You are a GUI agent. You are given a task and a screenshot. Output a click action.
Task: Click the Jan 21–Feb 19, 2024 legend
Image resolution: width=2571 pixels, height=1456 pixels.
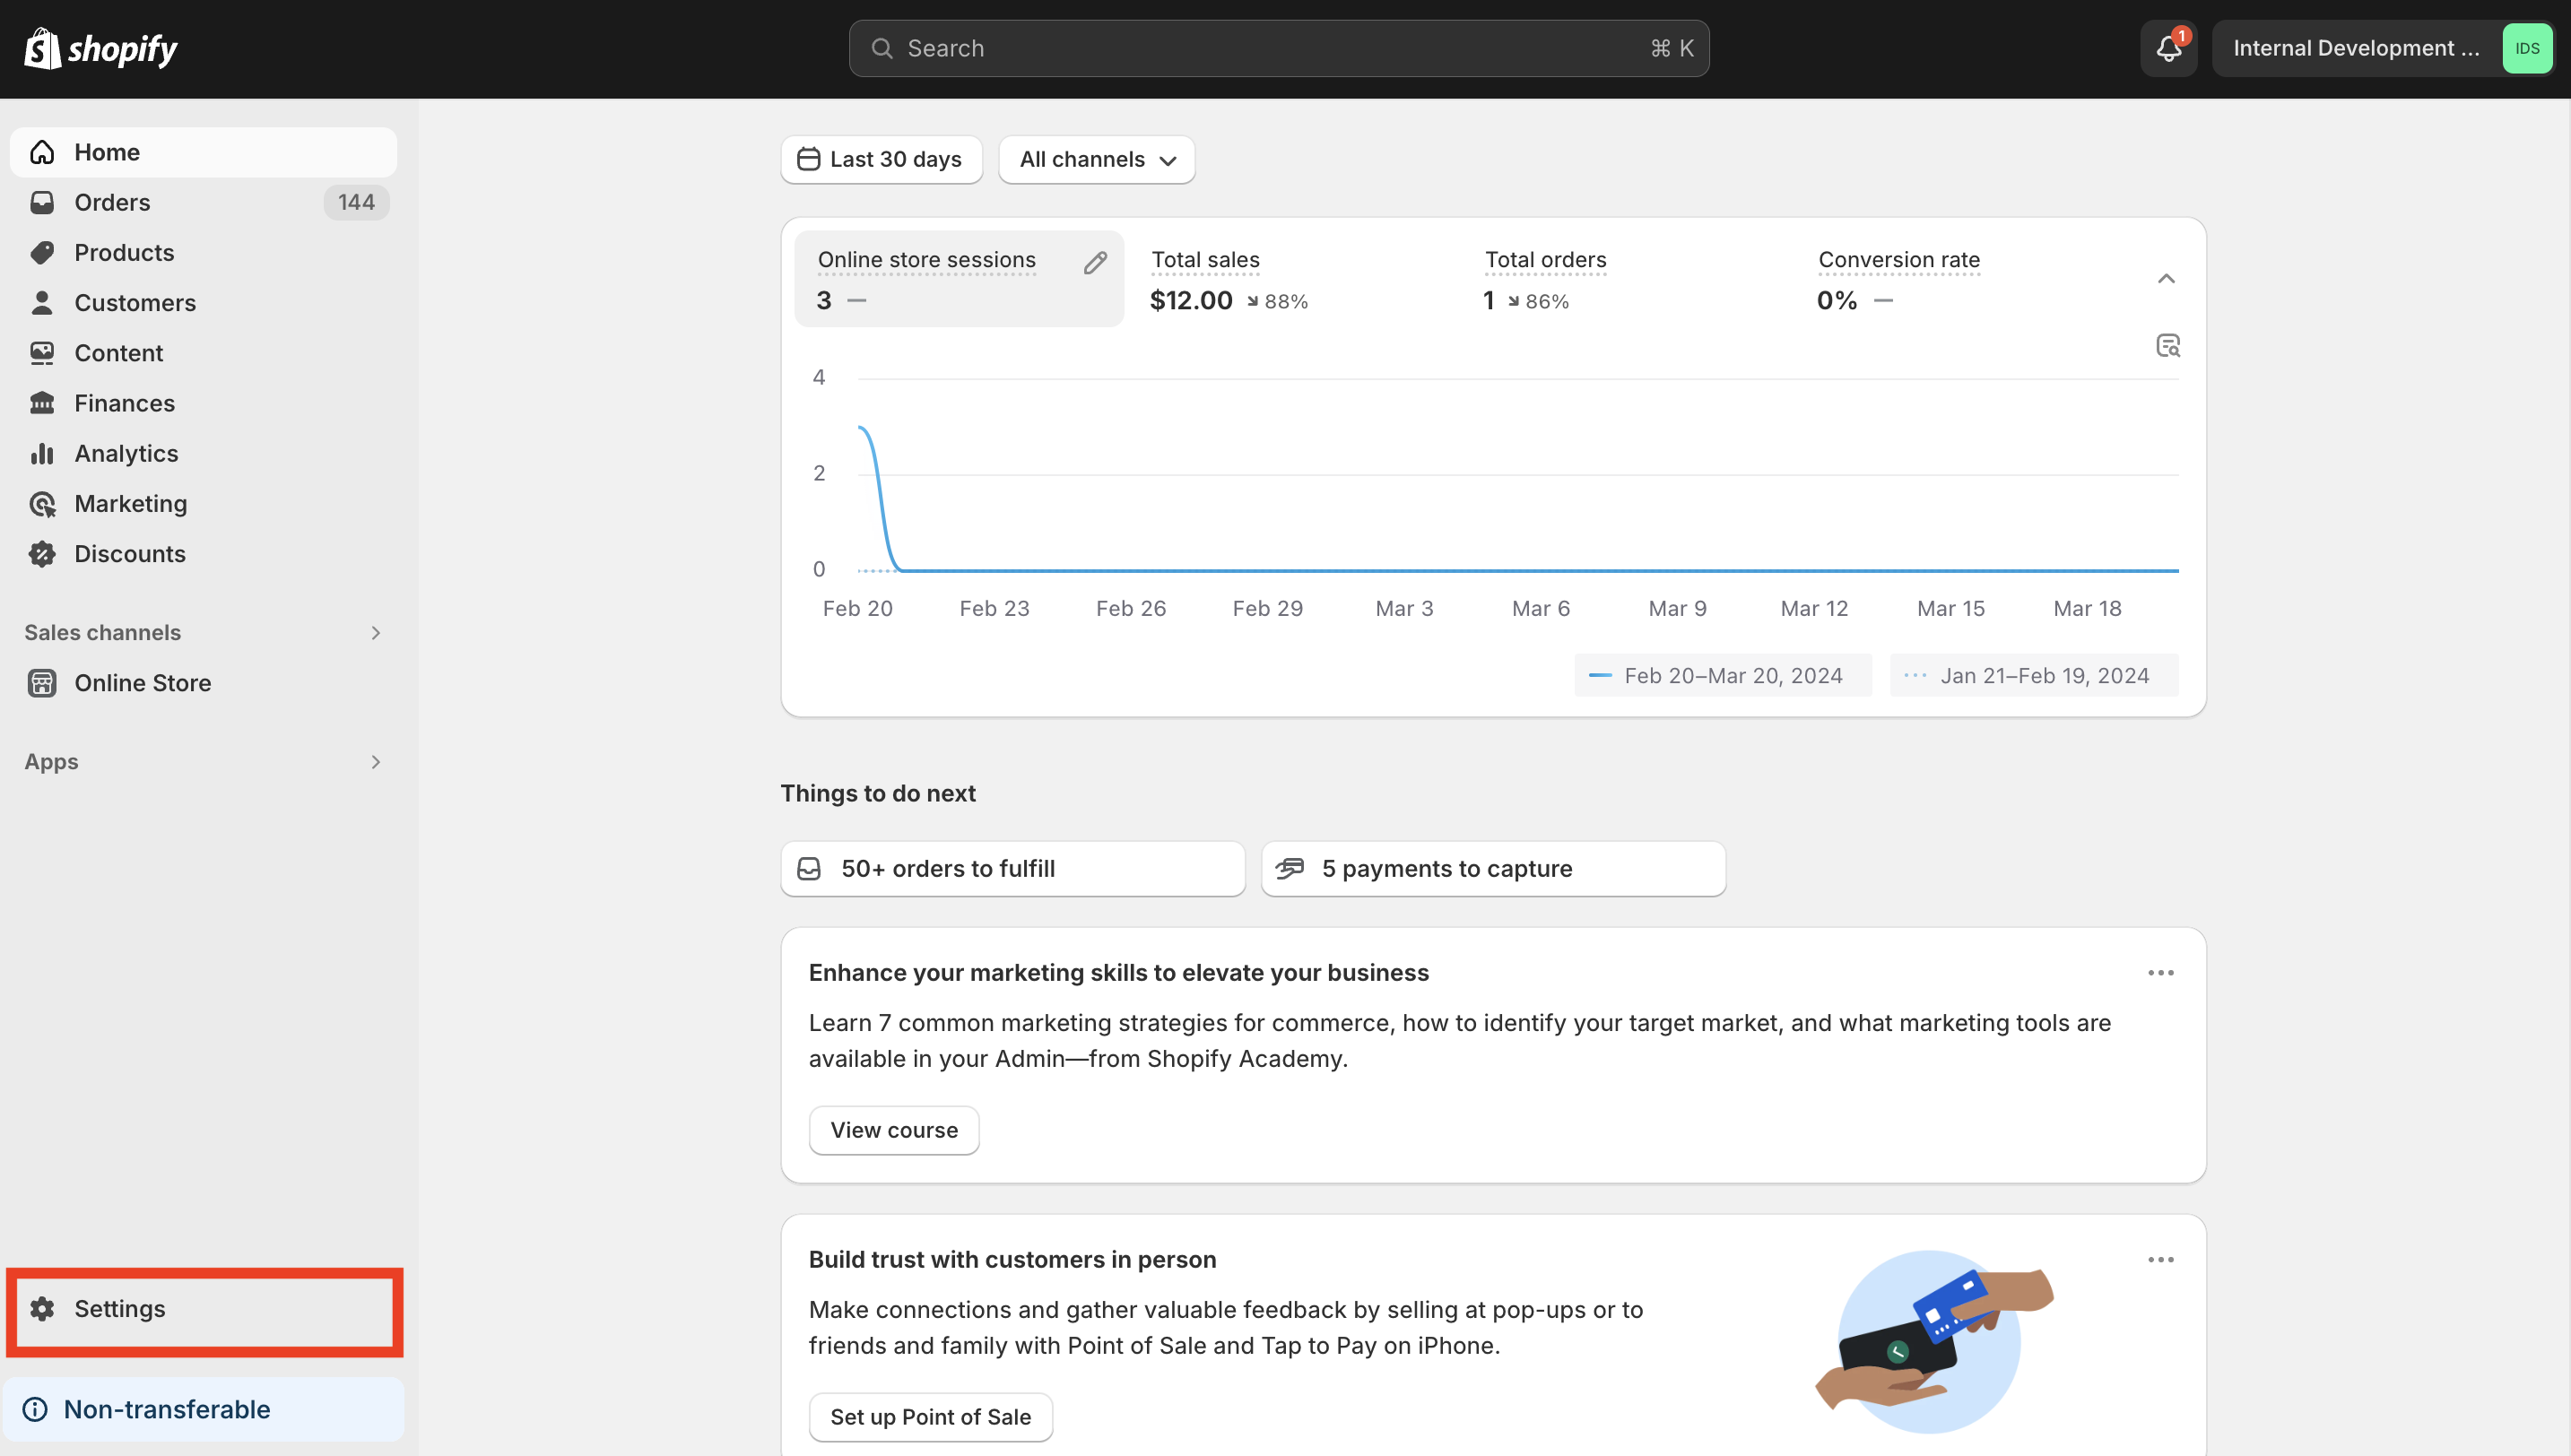(2033, 675)
